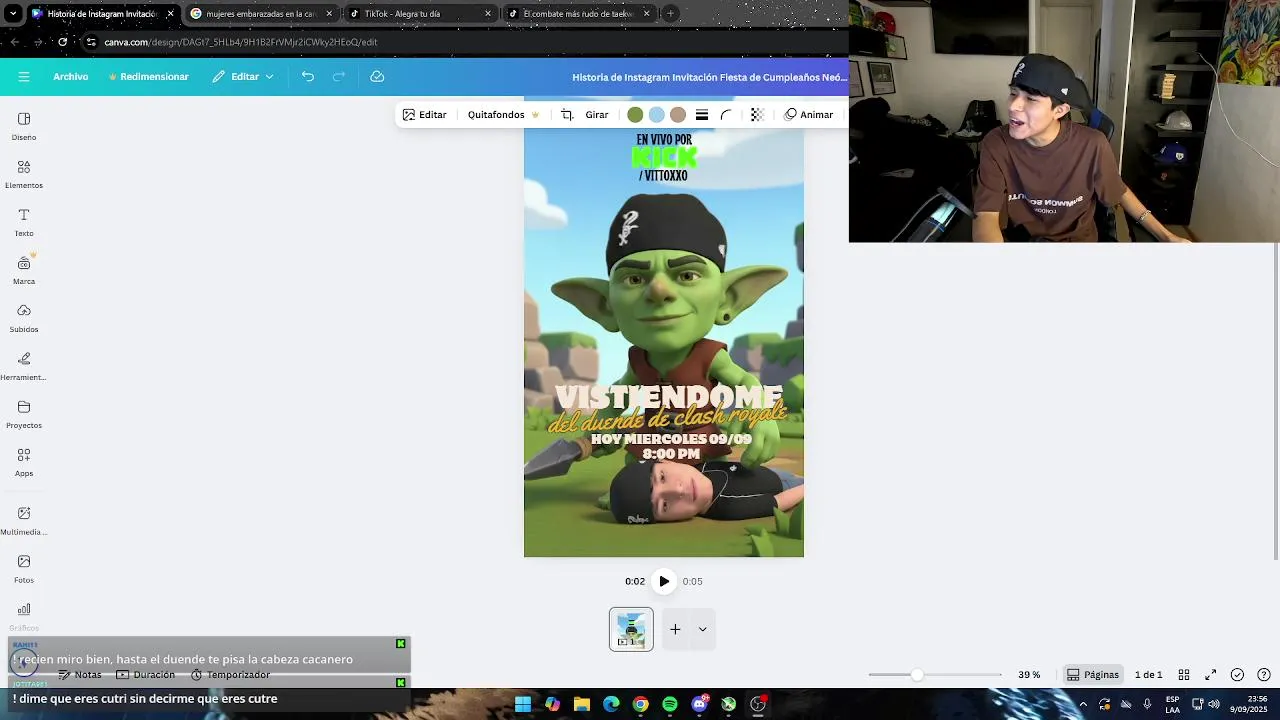This screenshot has width=1280, height=720.
Task: Open the Animar animation panel
Action: coord(809,115)
